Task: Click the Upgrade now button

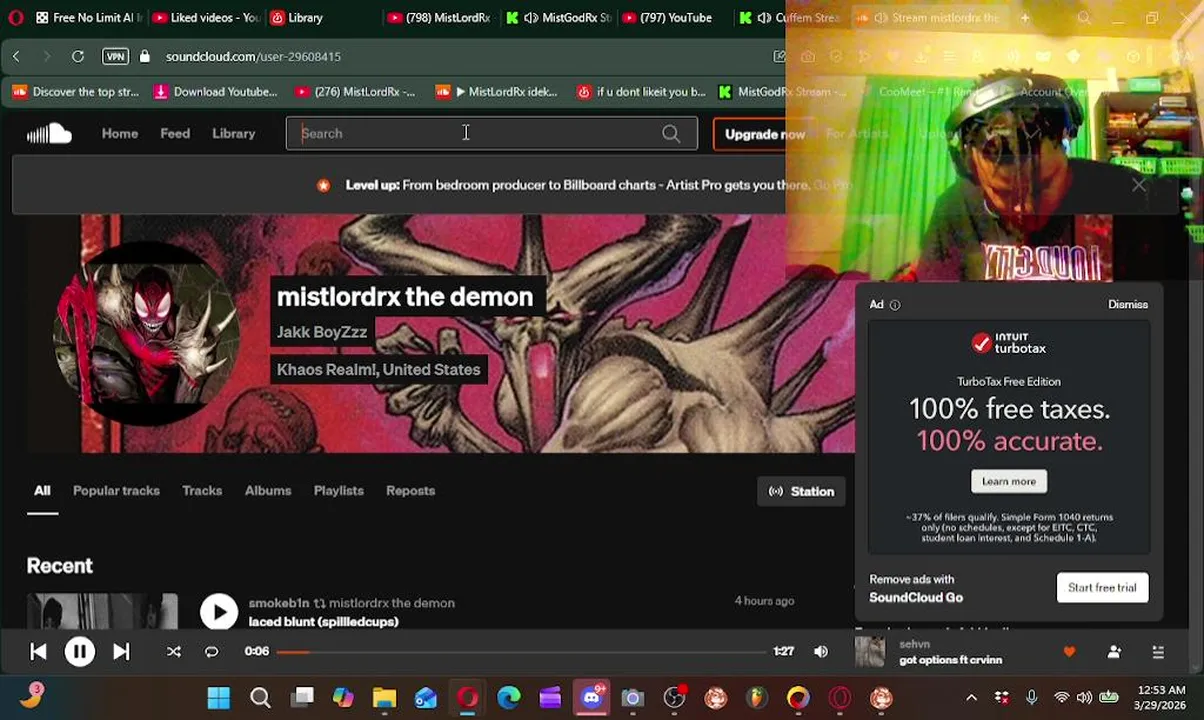Action: [764, 134]
